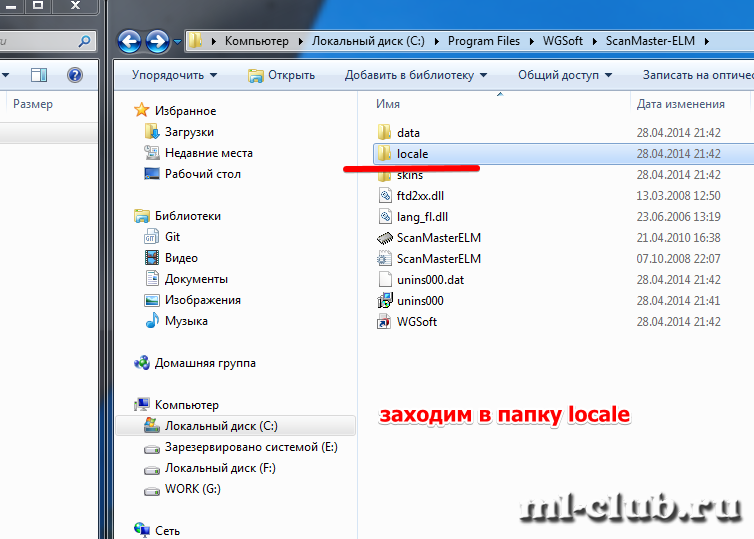Click help question mark icon
Viewport: 754px width, 539px height.
coord(74,75)
